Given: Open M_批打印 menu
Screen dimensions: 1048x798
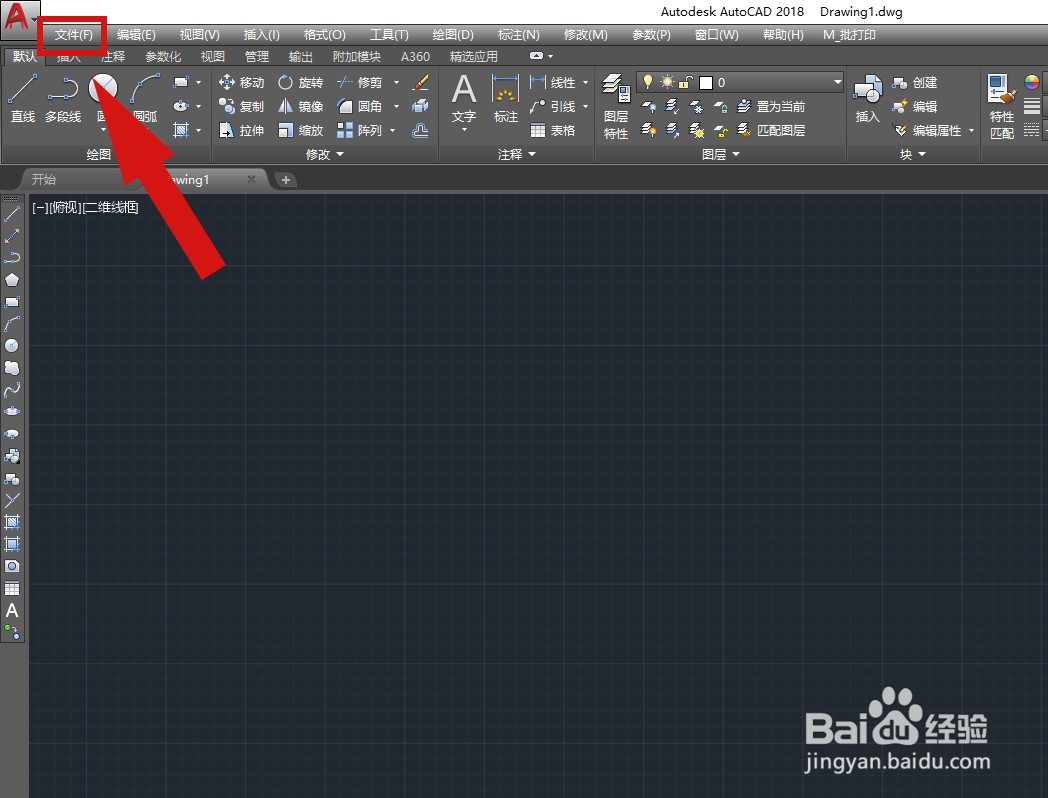Looking at the screenshot, I should pos(849,35).
